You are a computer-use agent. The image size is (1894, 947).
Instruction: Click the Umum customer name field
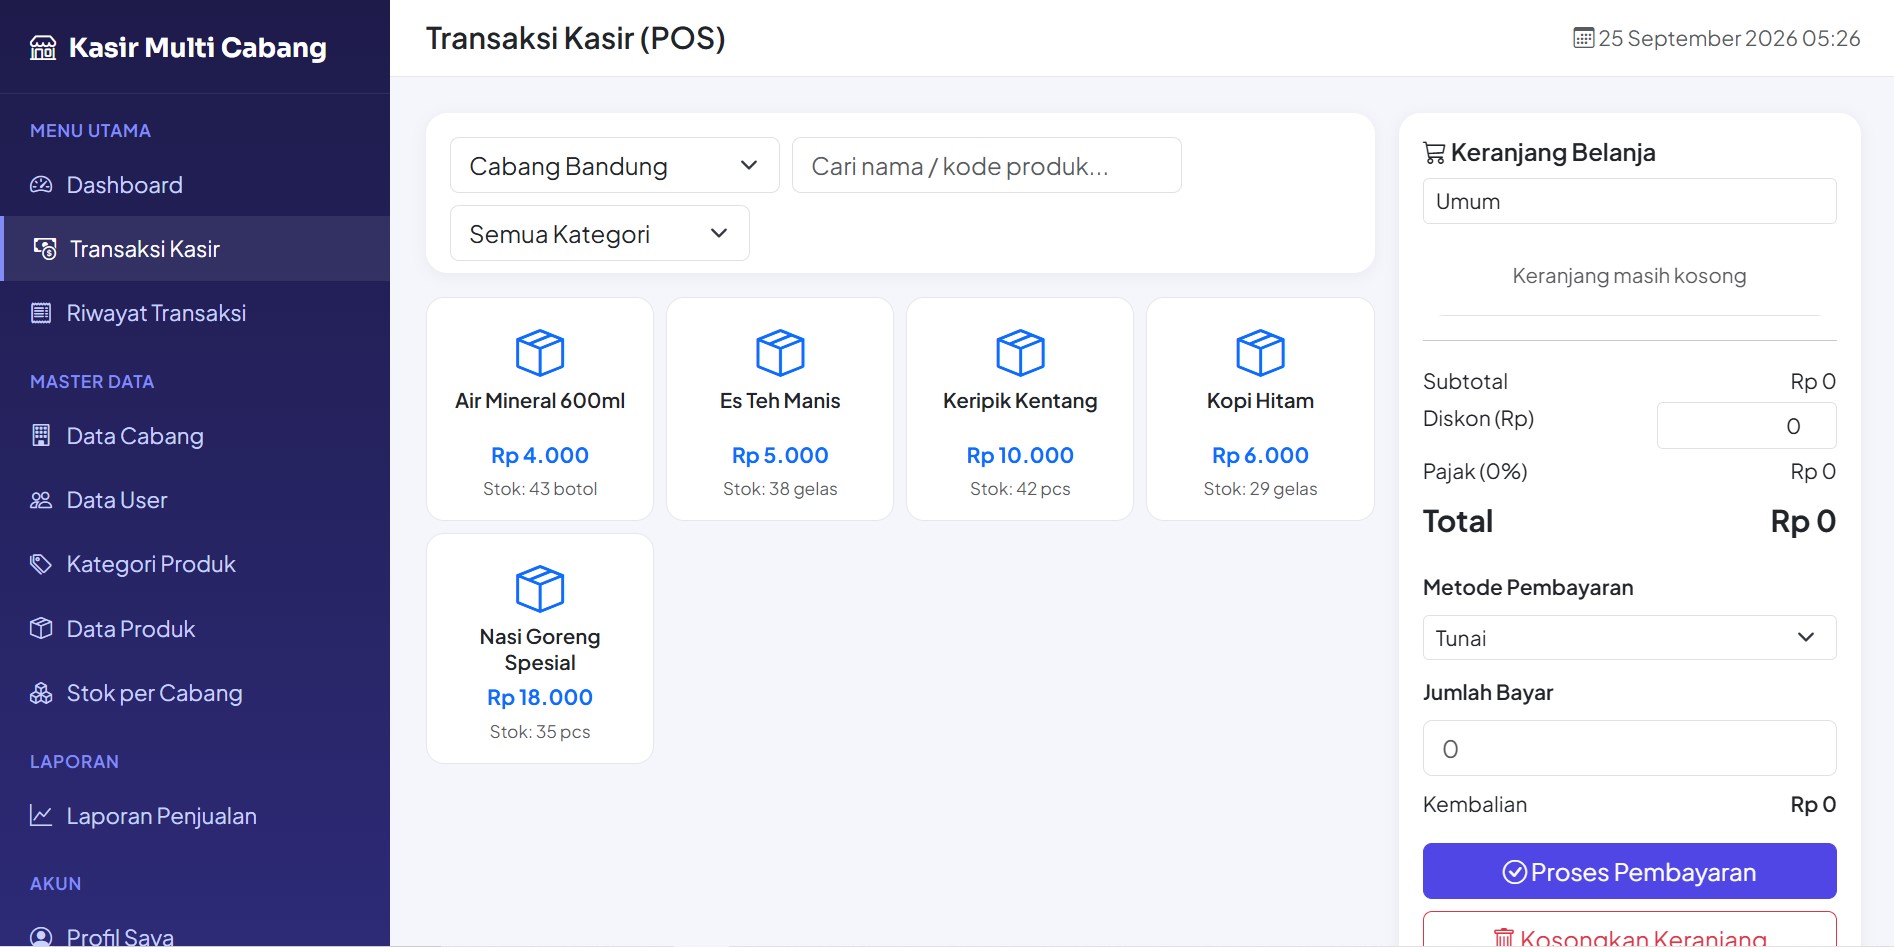[x=1629, y=201]
